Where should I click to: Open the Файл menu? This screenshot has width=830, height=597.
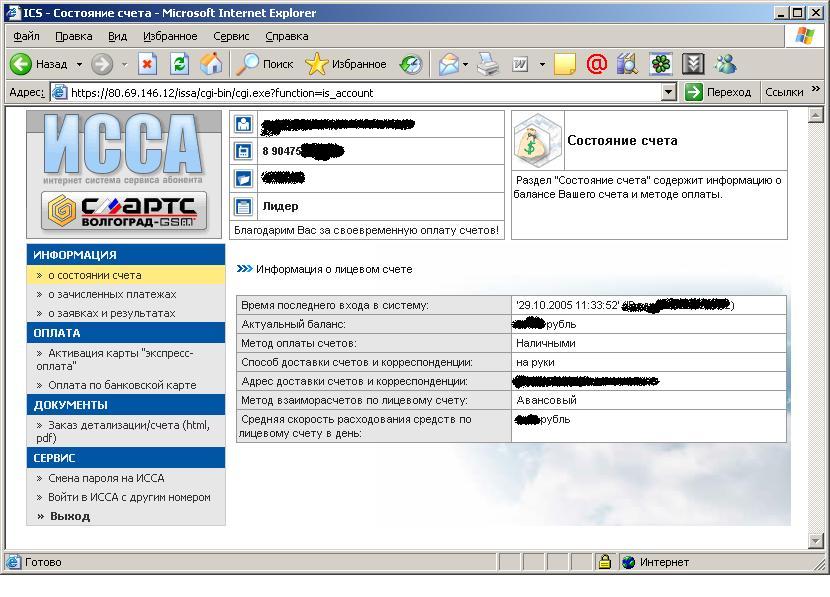tap(27, 36)
